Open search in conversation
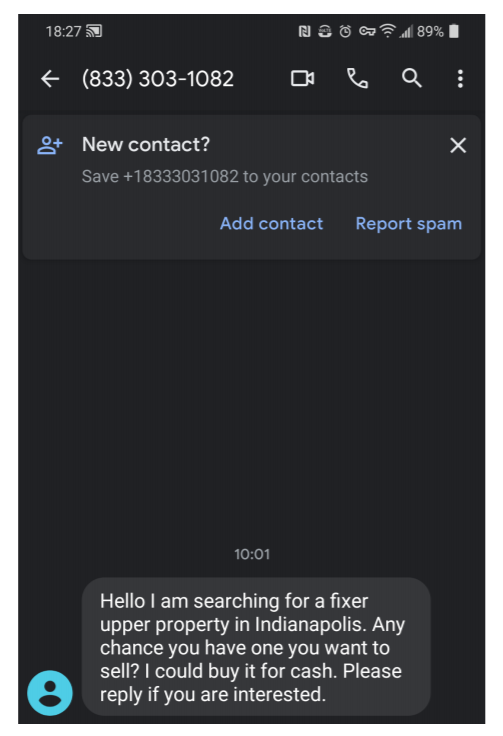This screenshot has width=503, height=736. (412, 78)
